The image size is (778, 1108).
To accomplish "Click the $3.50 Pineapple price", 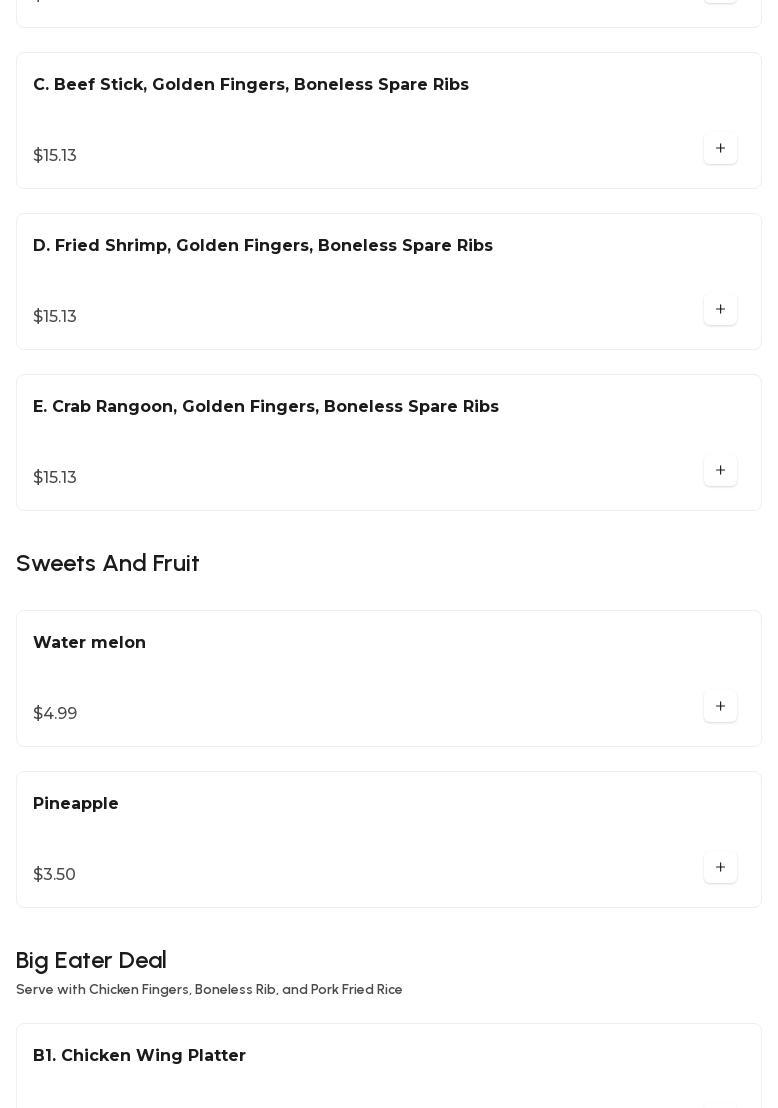I will coord(55,875).
